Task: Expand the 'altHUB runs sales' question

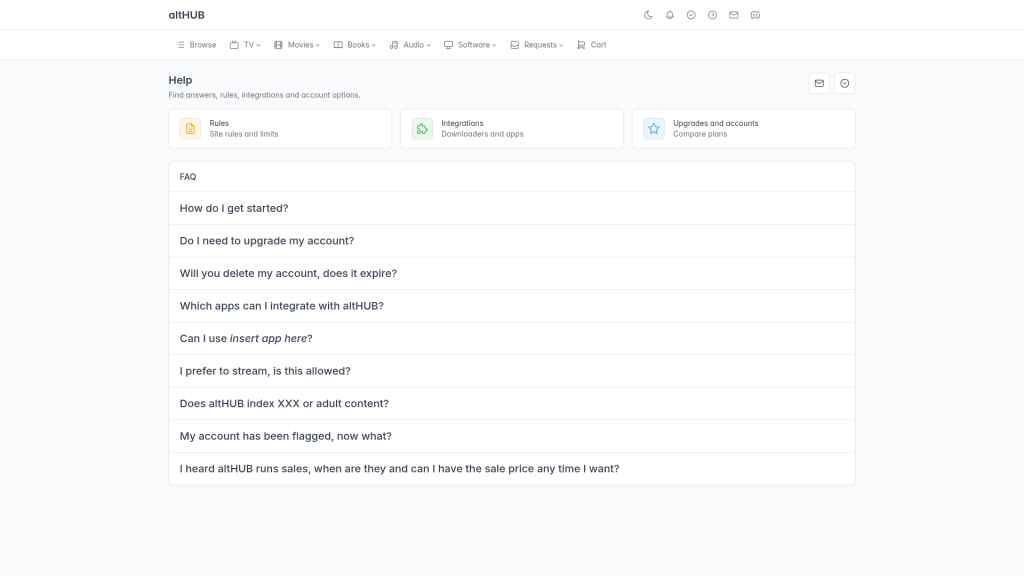Action: point(512,469)
